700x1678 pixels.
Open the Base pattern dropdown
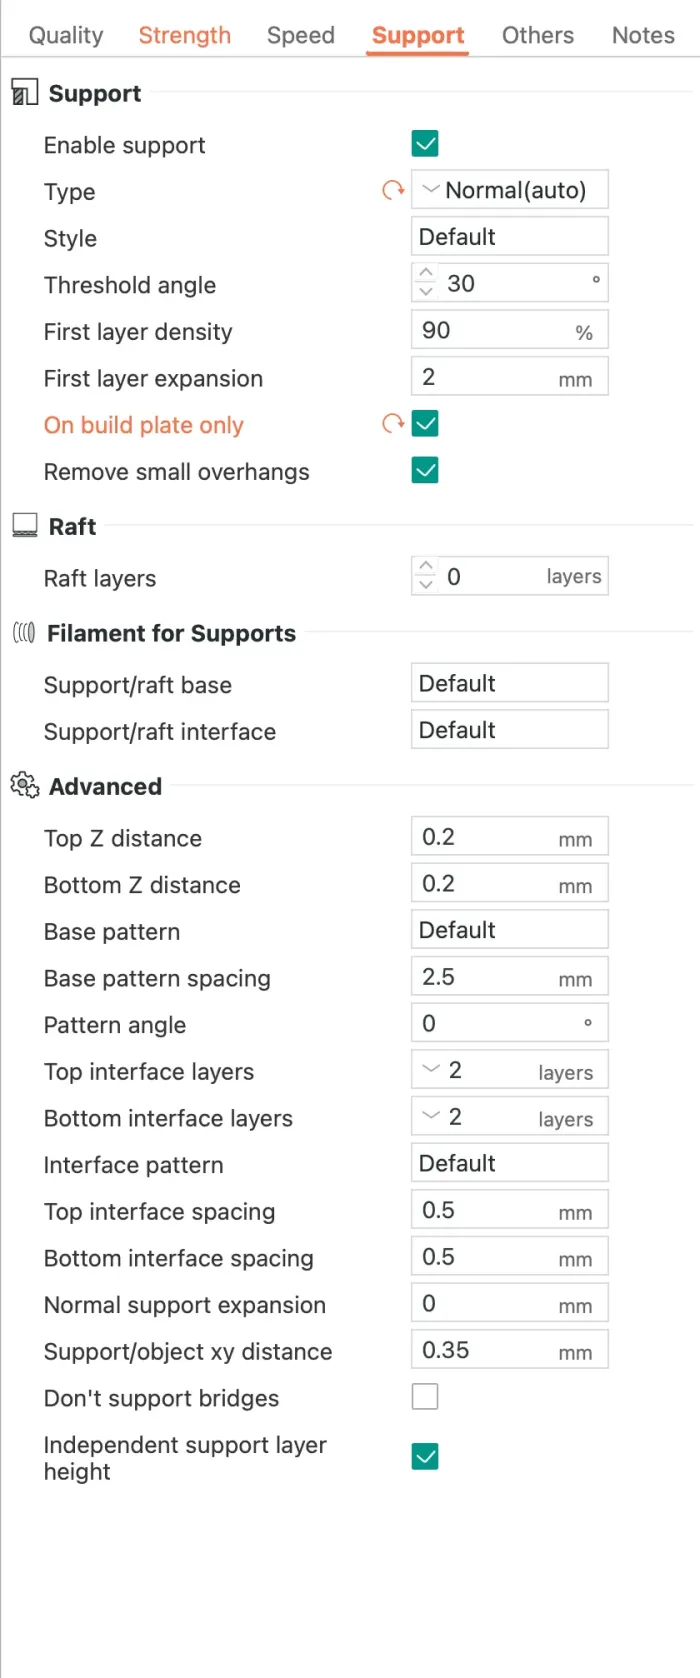tap(509, 930)
